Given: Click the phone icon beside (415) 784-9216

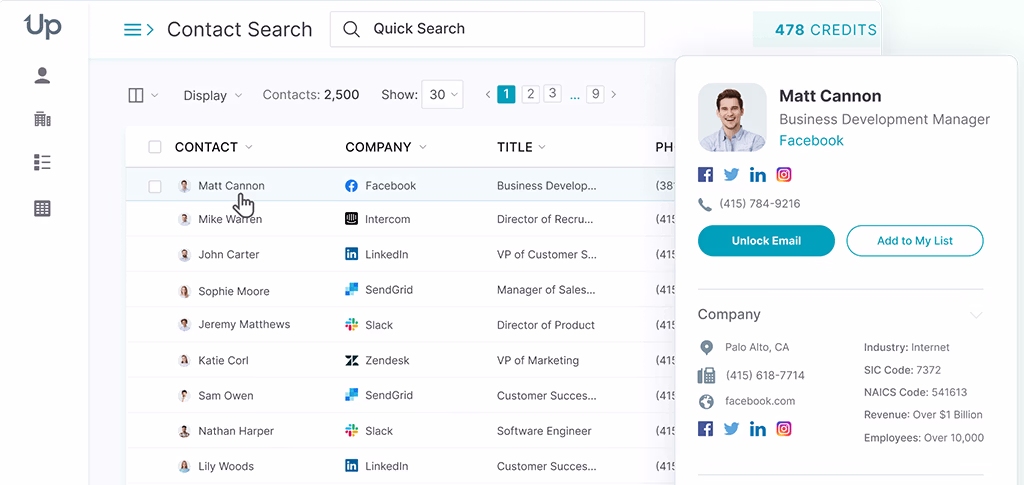Looking at the screenshot, I should tap(705, 205).
